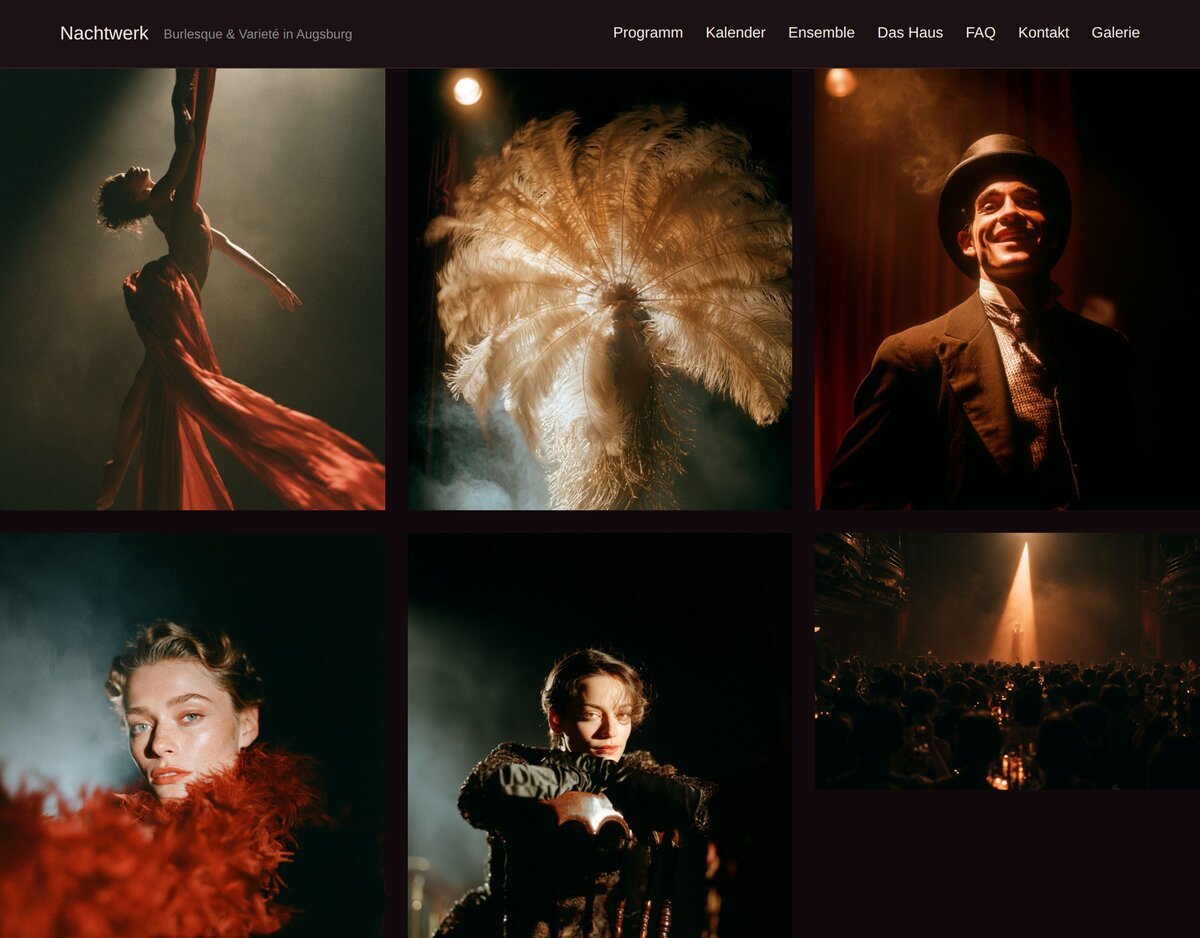Open the Programm menu item
The height and width of the screenshot is (938, 1200).
pos(648,33)
